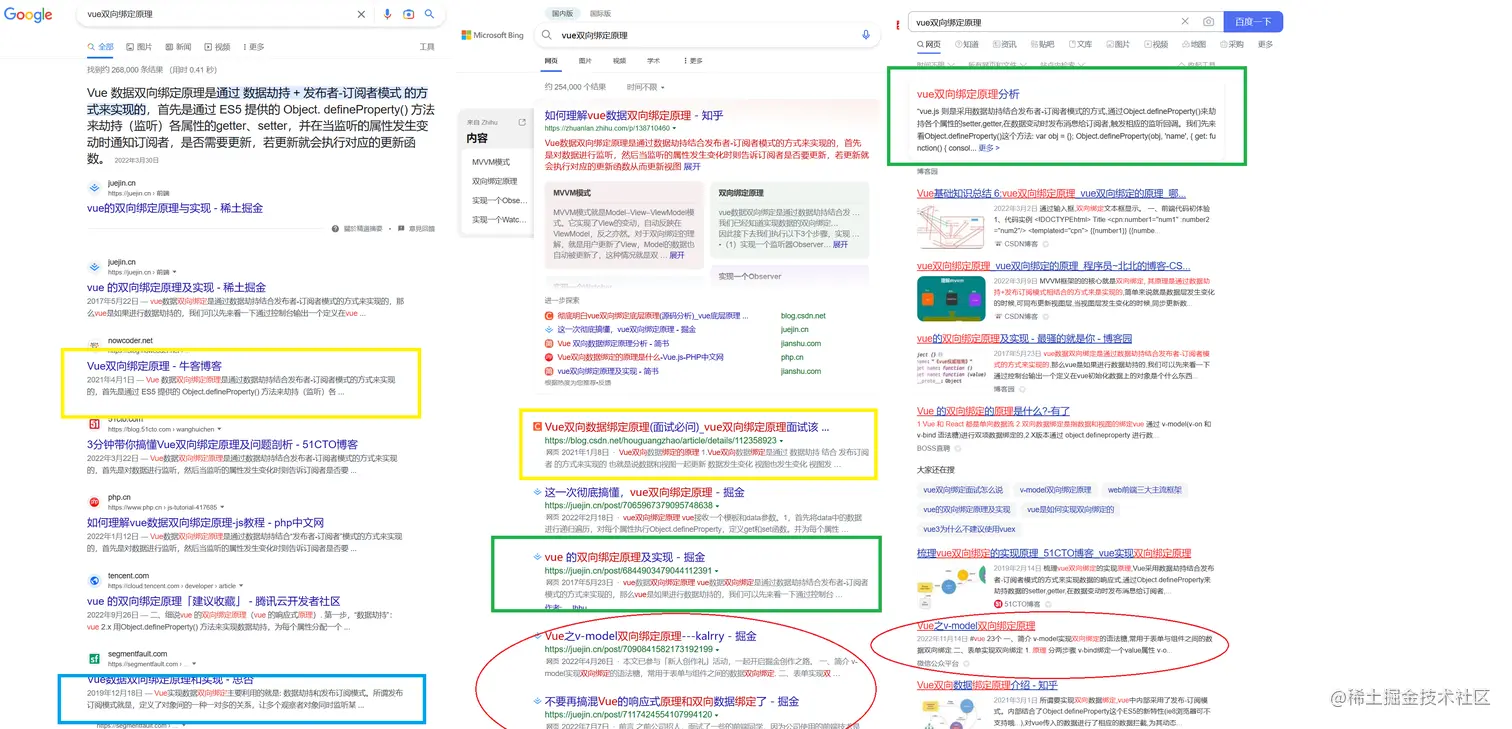Activate Bing voice search microphone
This screenshot has height=729, width=1512.
(866, 35)
